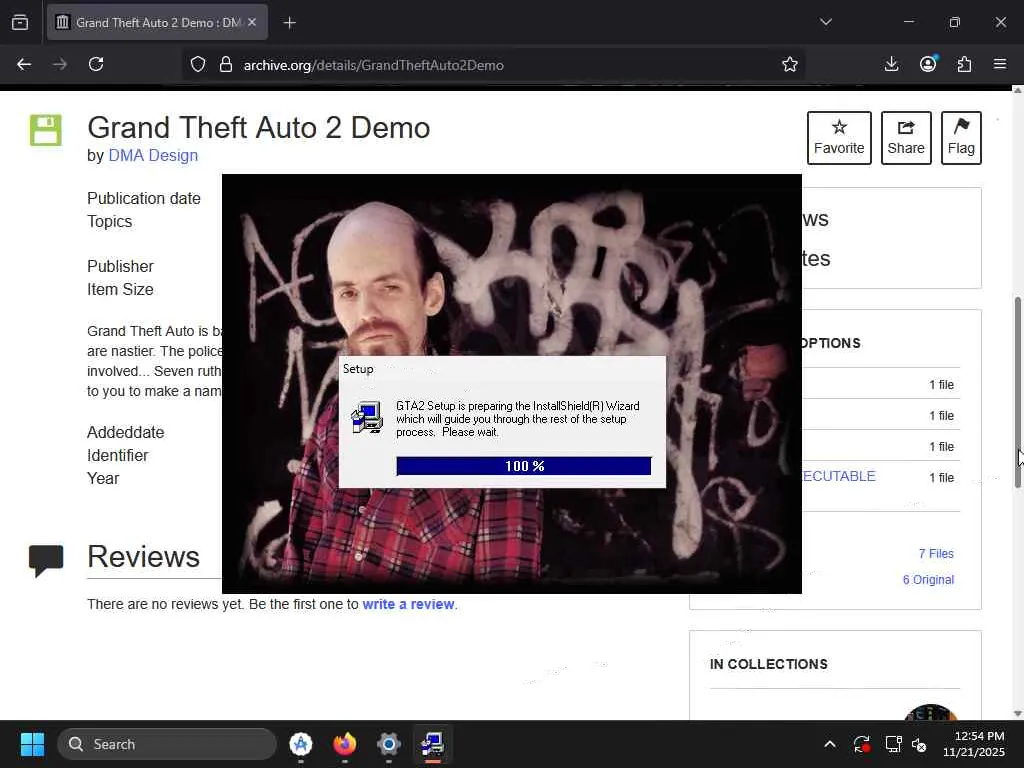Open the Firefox hamburger application menu
Image resolution: width=1024 pixels, height=768 pixels.
1000,64
